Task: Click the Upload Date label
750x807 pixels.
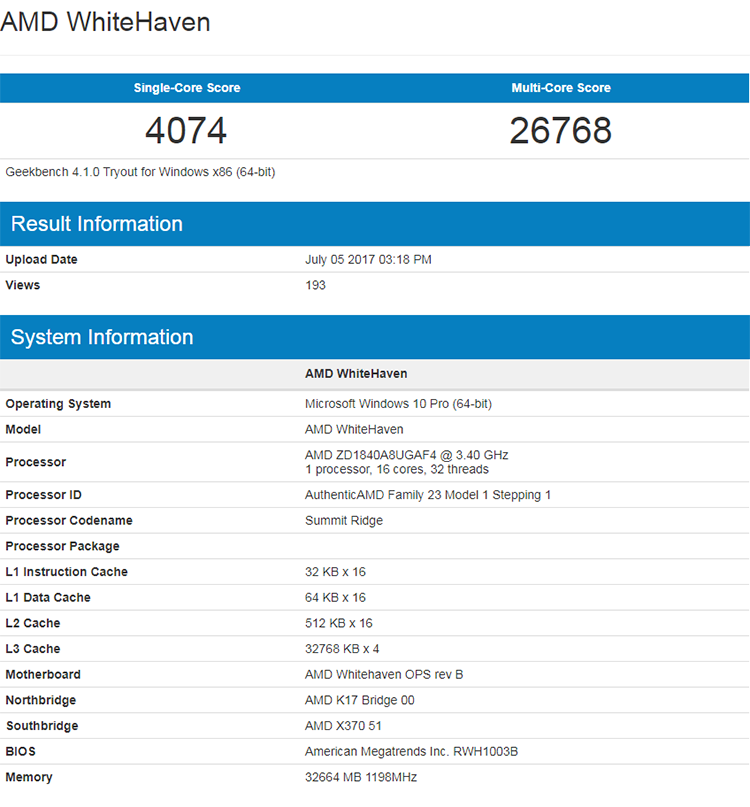Action: click(x=41, y=259)
